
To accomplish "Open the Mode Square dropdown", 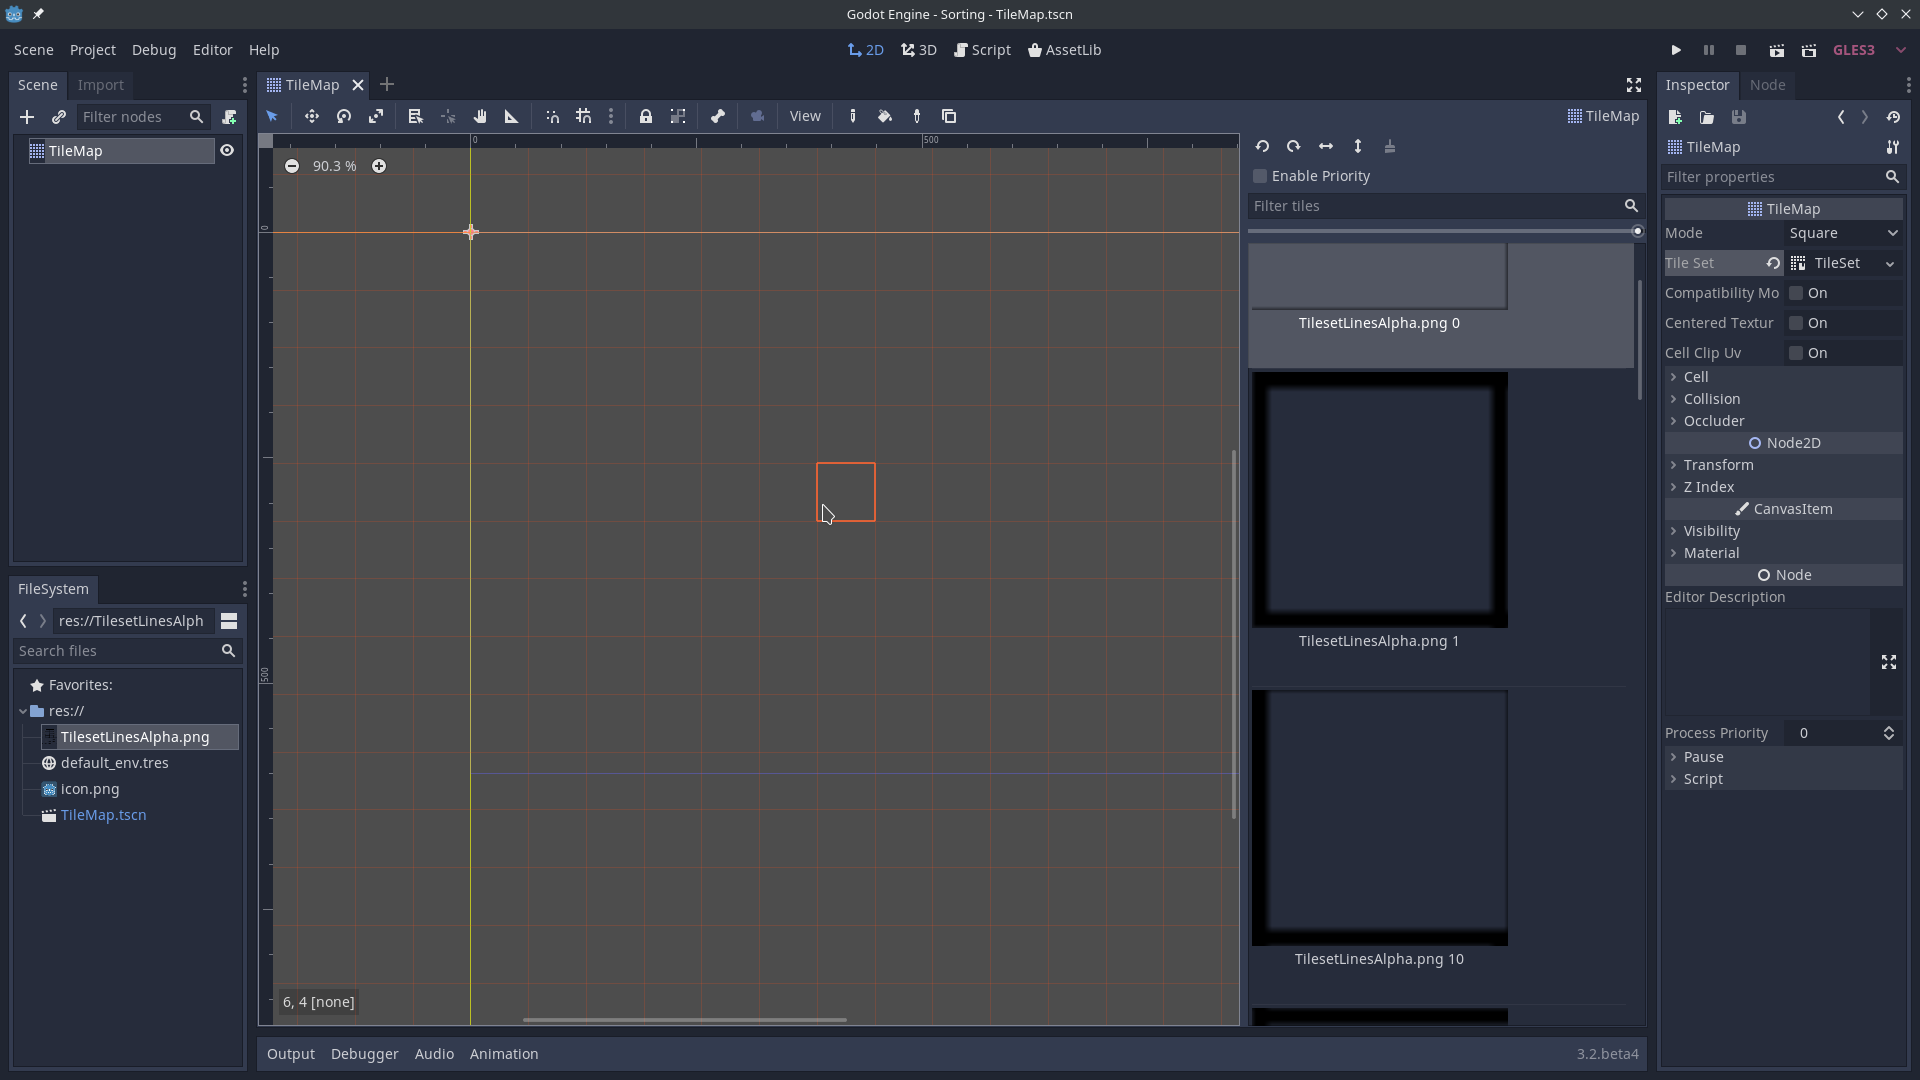I will click(1843, 233).
